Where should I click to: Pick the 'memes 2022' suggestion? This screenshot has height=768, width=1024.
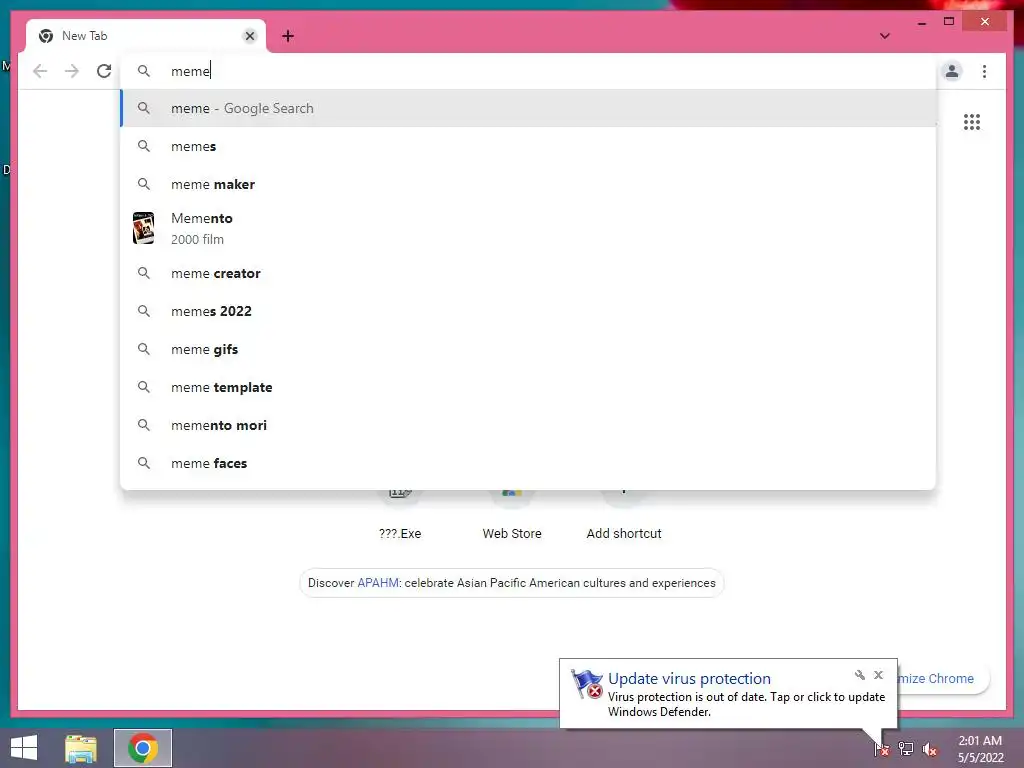528,311
